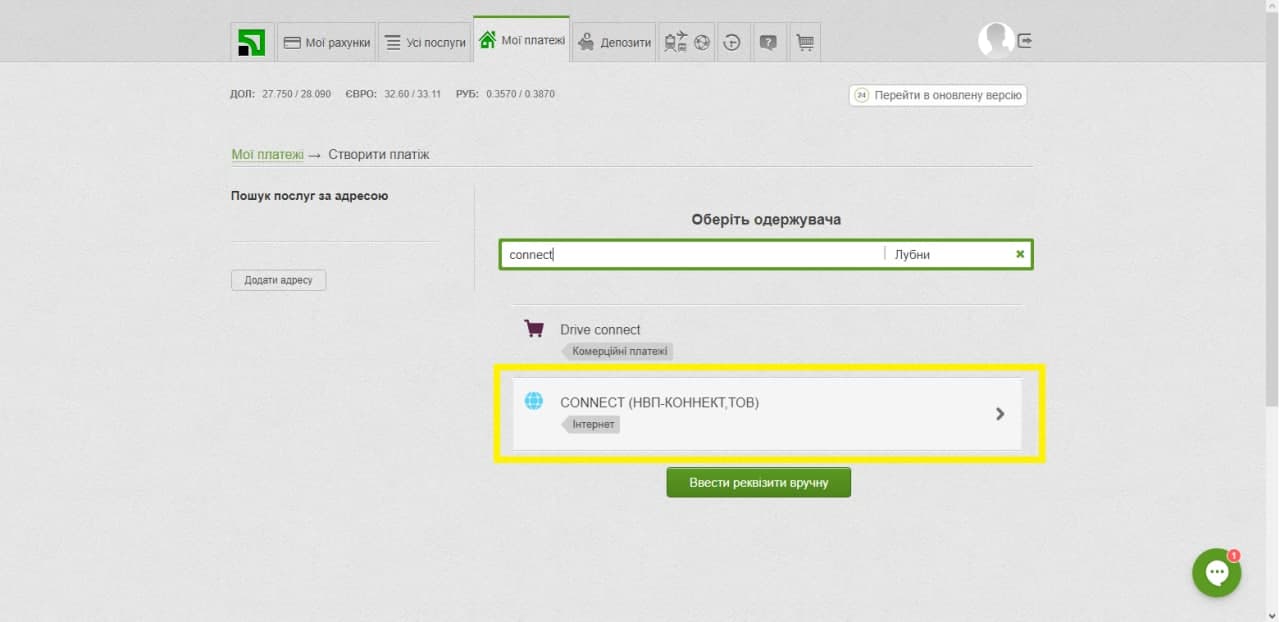Click 'Ввести реквізити вручну' button
The height and width of the screenshot is (622, 1280).
759,482
